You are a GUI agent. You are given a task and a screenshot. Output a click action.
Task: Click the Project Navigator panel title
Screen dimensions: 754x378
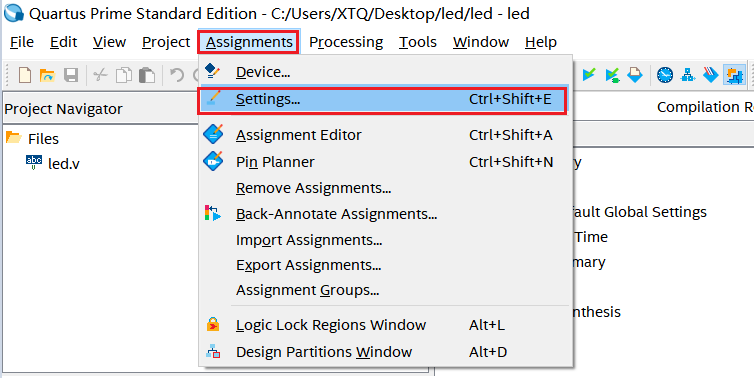63,109
